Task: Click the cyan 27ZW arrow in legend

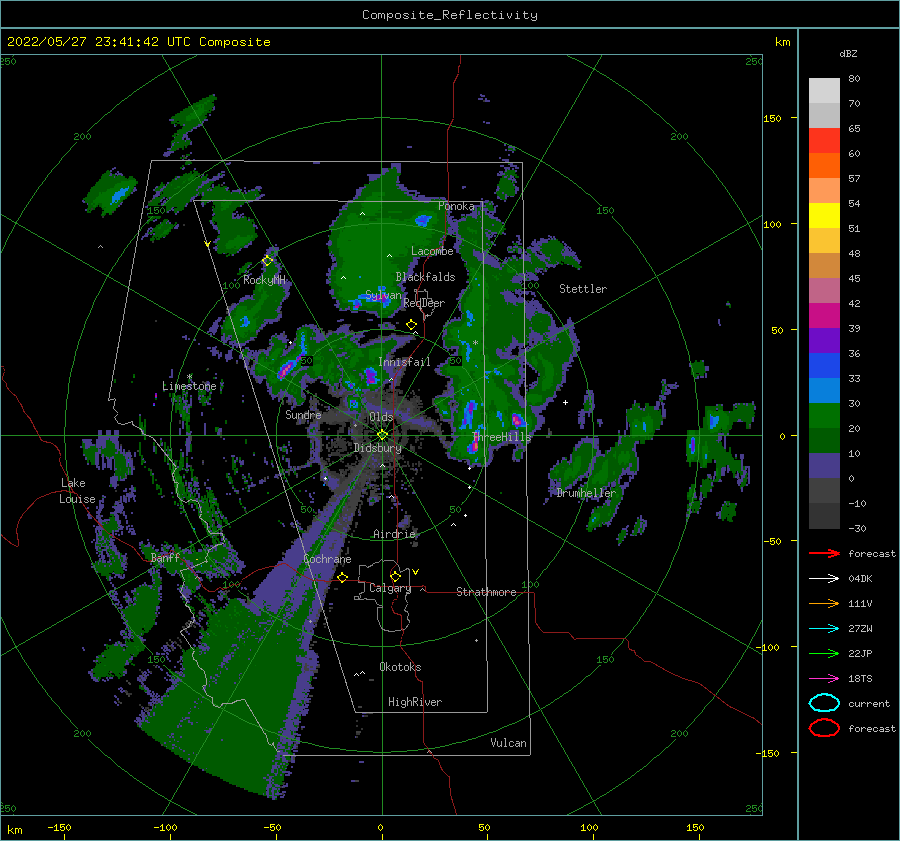Action: pos(824,629)
